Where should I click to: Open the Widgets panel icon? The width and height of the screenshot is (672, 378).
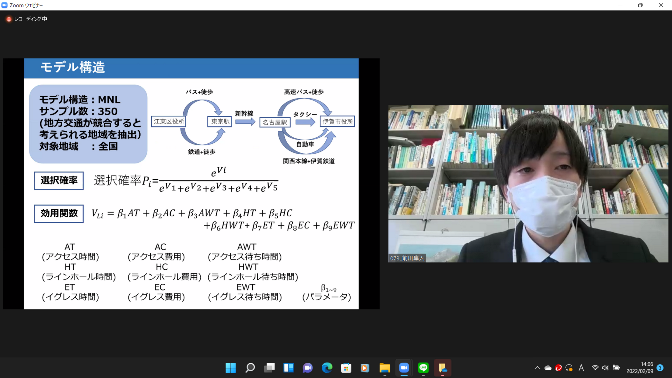[x=288, y=368]
